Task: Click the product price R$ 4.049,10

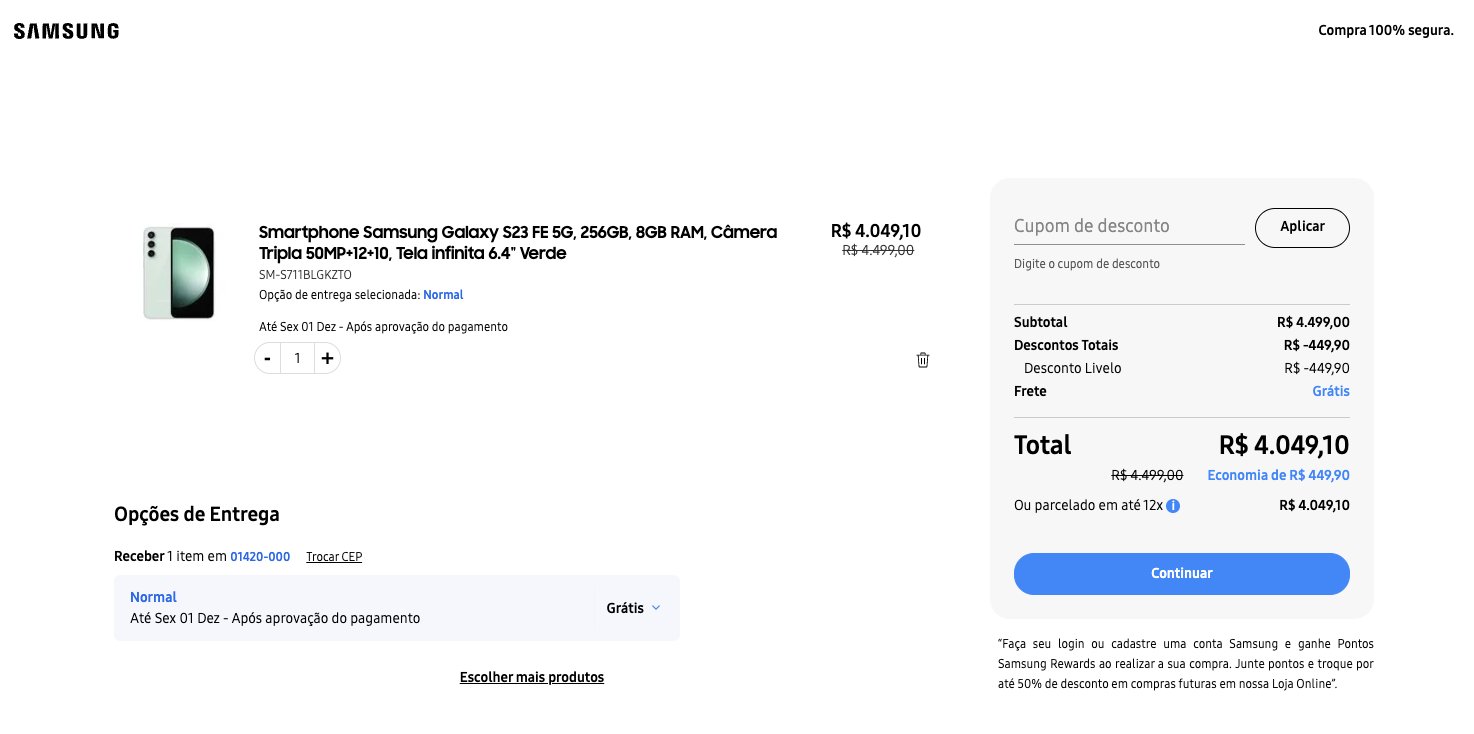Action: 876,231
